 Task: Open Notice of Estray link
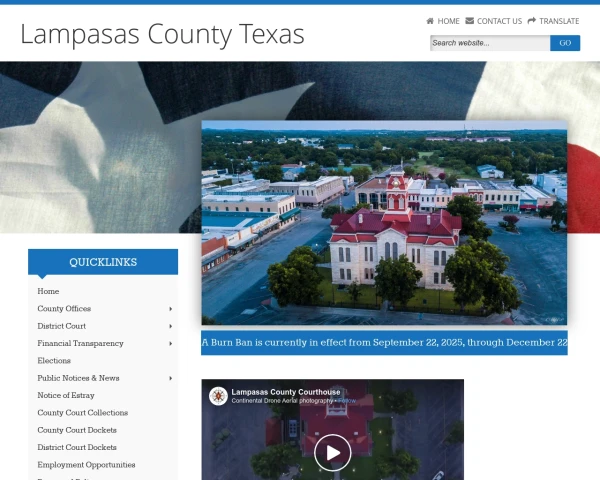click(x=66, y=395)
